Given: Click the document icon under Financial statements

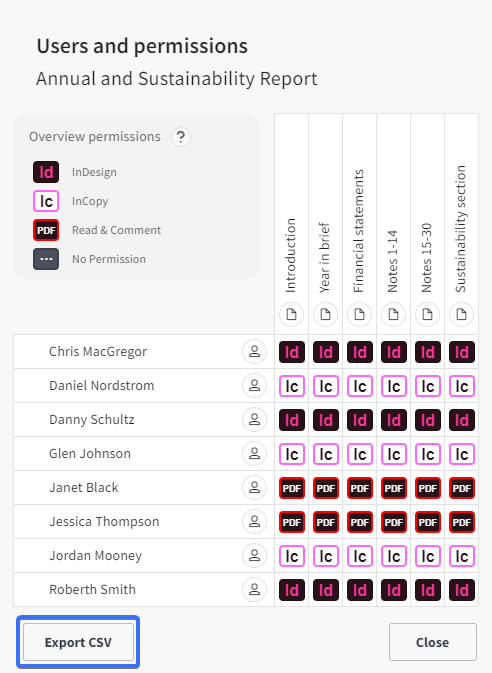Looking at the screenshot, I should pos(360,315).
